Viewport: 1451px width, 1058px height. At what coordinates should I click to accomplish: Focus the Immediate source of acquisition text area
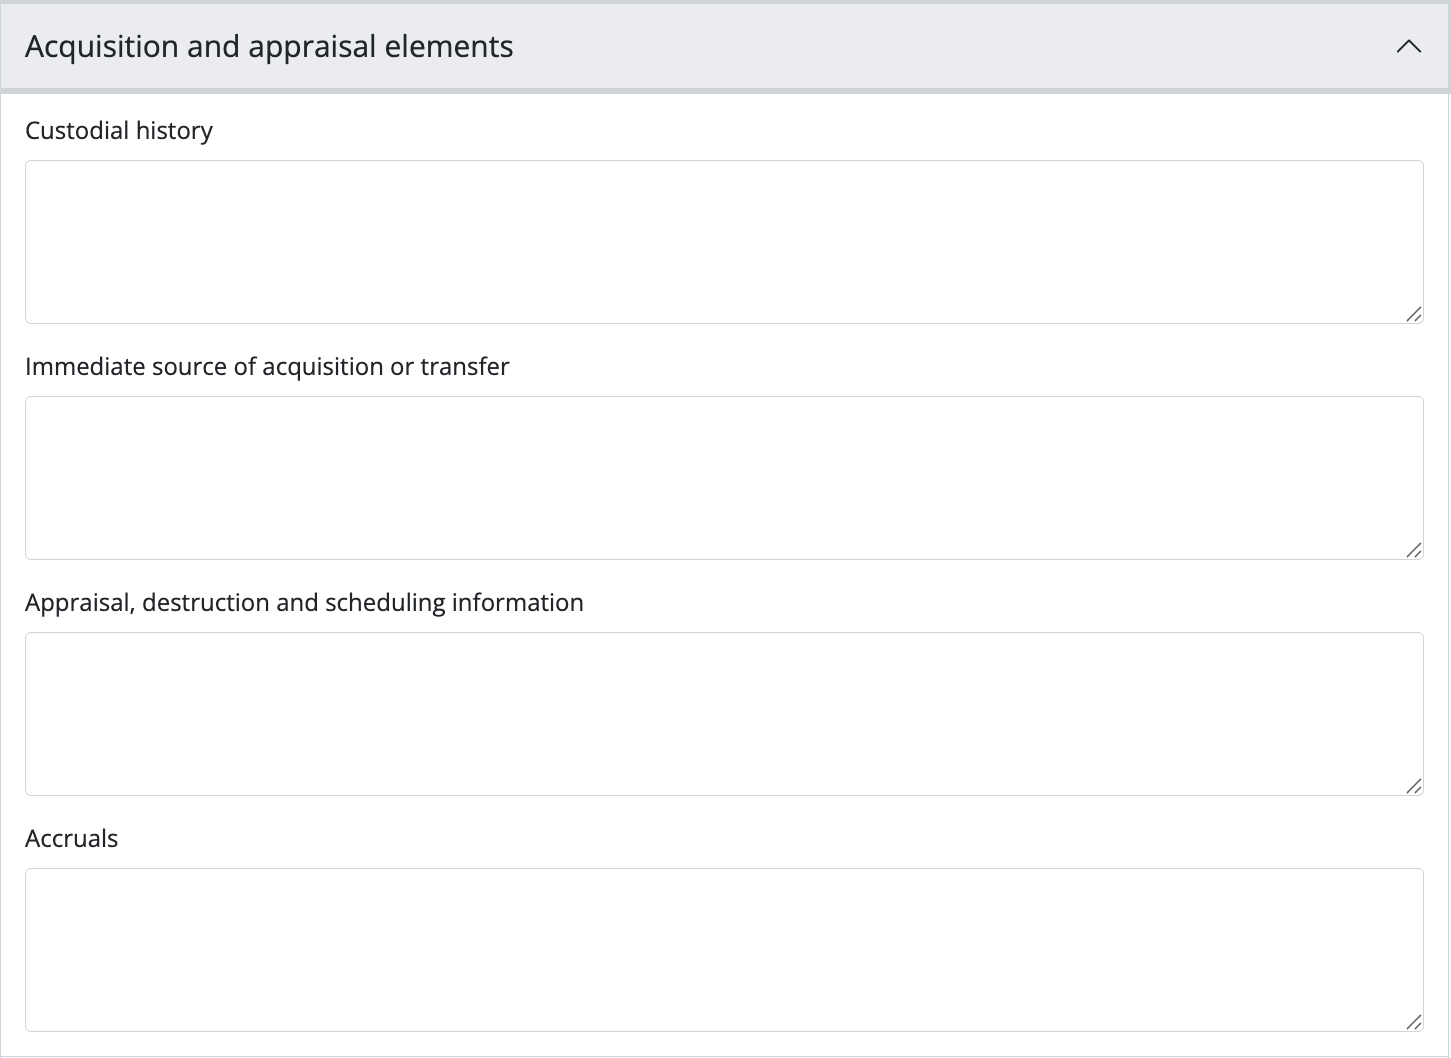(x=723, y=477)
